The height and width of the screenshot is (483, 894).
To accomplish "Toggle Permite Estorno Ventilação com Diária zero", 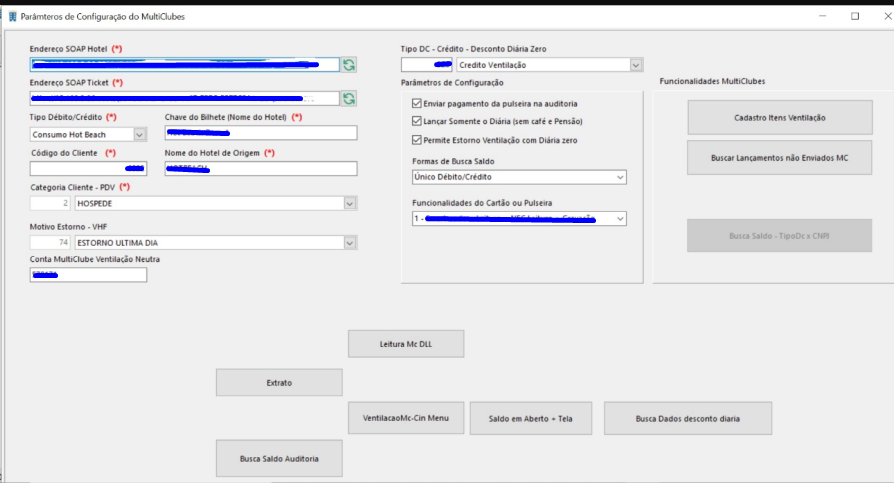I will [417, 140].
